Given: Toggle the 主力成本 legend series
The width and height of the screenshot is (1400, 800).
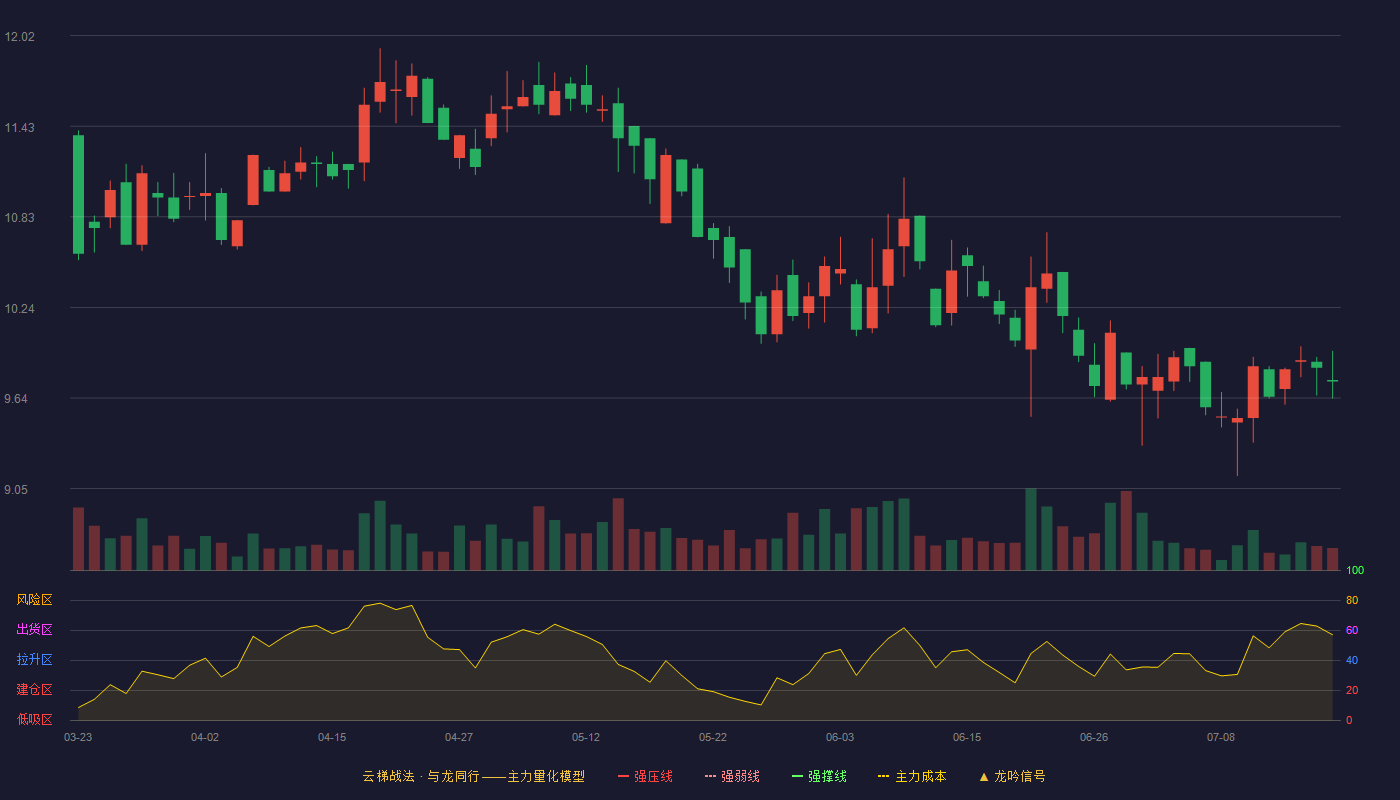Looking at the screenshot, I should (x=912, y=776).
